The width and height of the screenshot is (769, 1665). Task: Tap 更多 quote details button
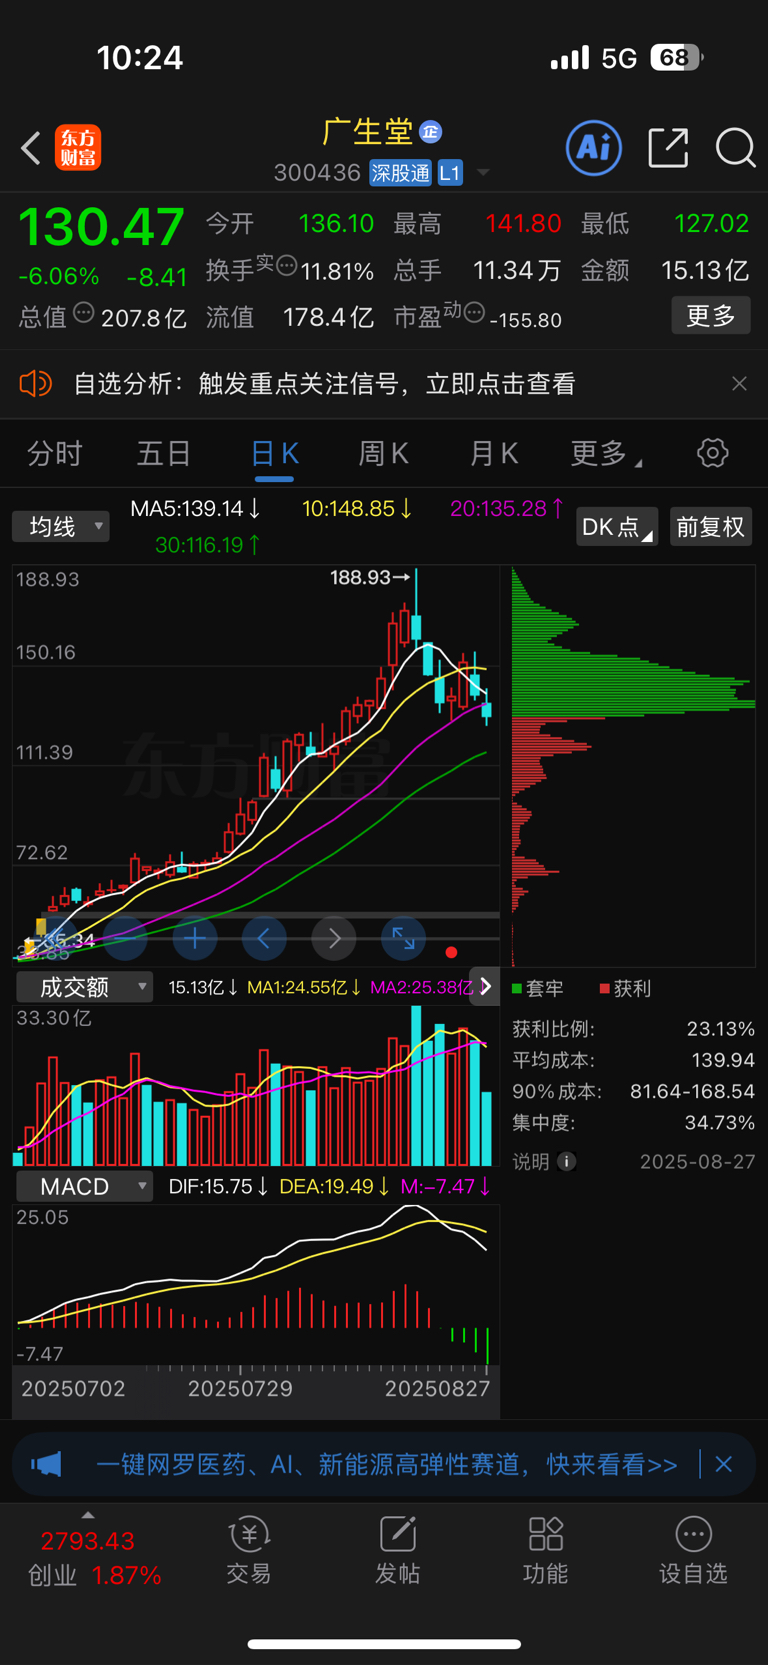point(711,316)
